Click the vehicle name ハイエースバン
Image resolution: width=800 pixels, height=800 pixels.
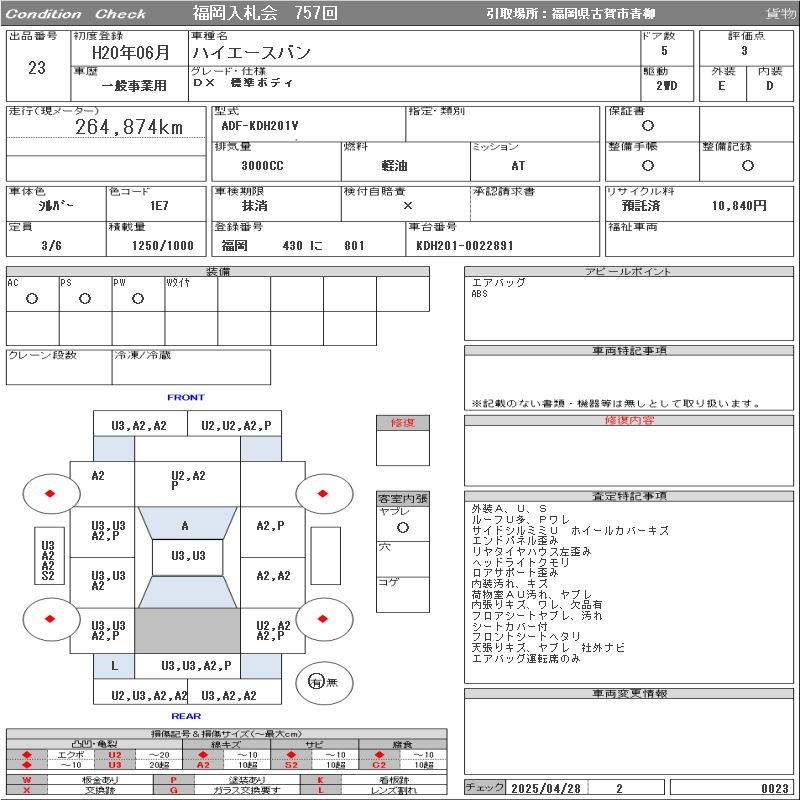click(251, 53)
